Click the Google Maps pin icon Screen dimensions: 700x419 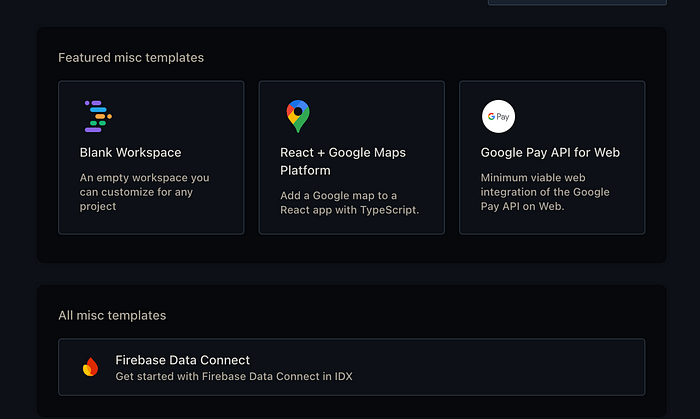tap(298, 116)
